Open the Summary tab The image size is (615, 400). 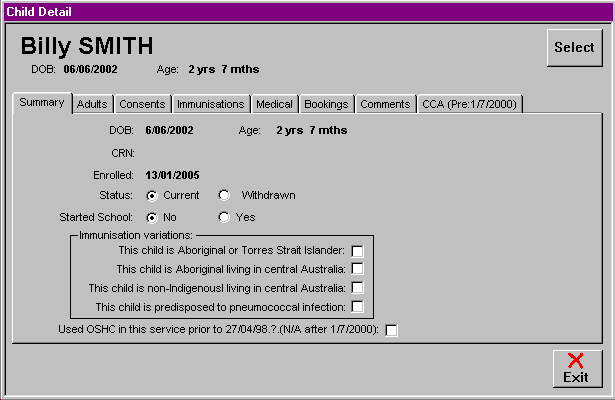(x=42, y=103)
